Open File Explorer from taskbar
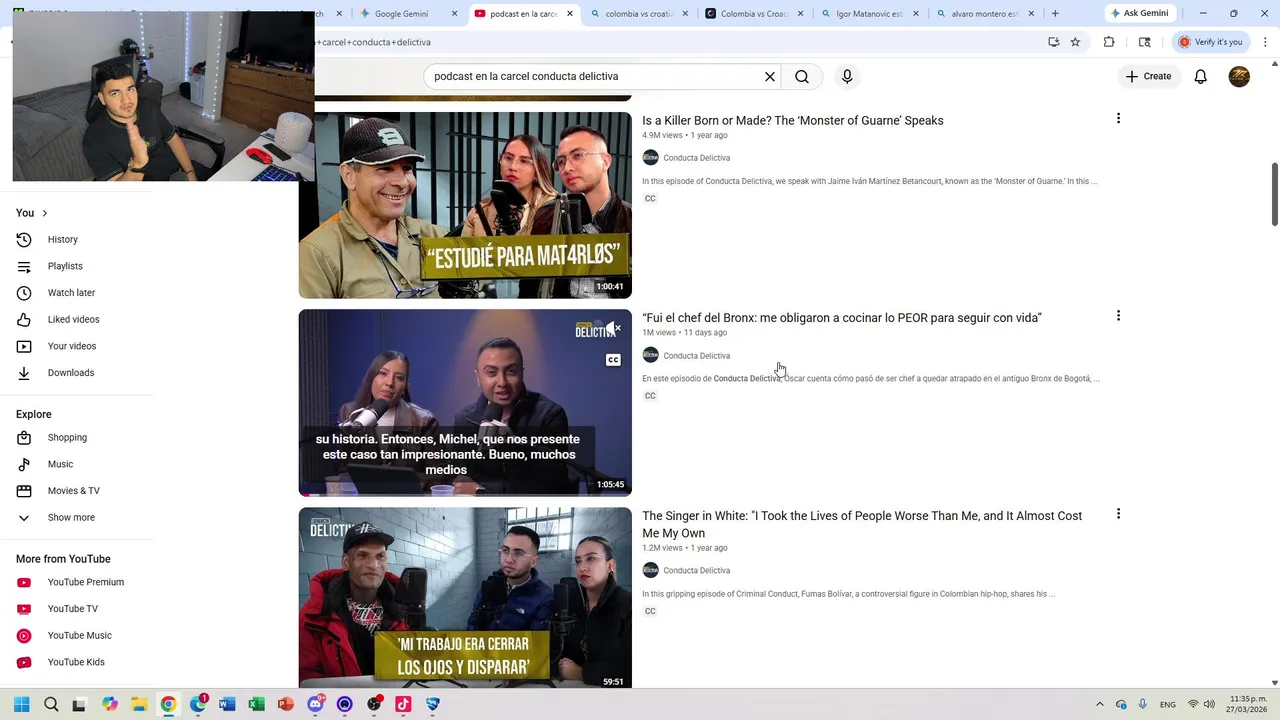 (139, 704)
